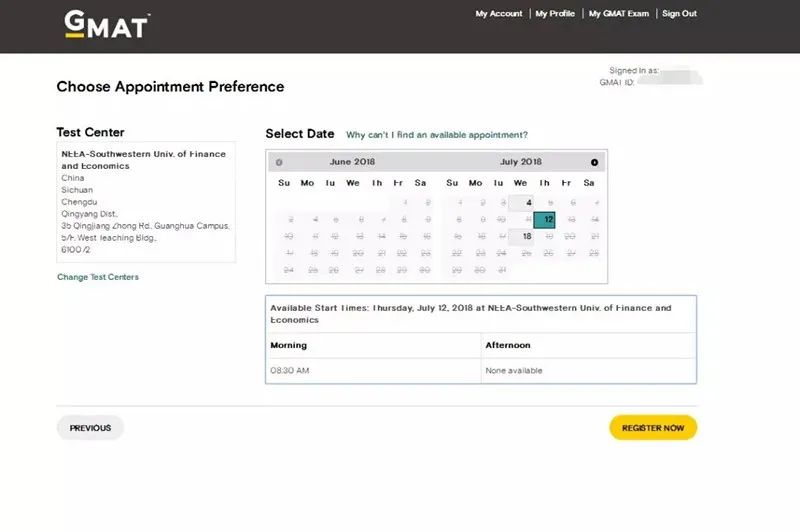Click the Morning column header
Image resolution: width=800 pixels, height=532 pixels.
[x=288, y=345]
